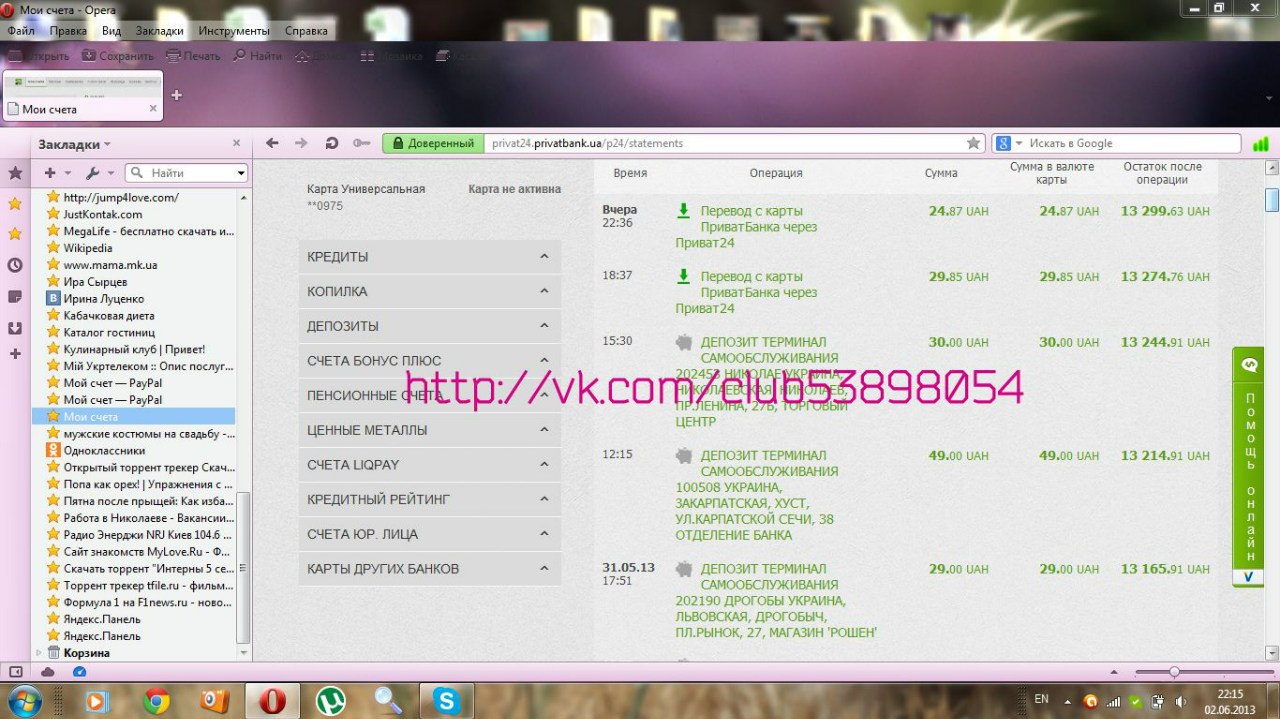Open the Downloads panel in the sidebar
This screenshot has width=1280, height=719.
click(15, 327)
